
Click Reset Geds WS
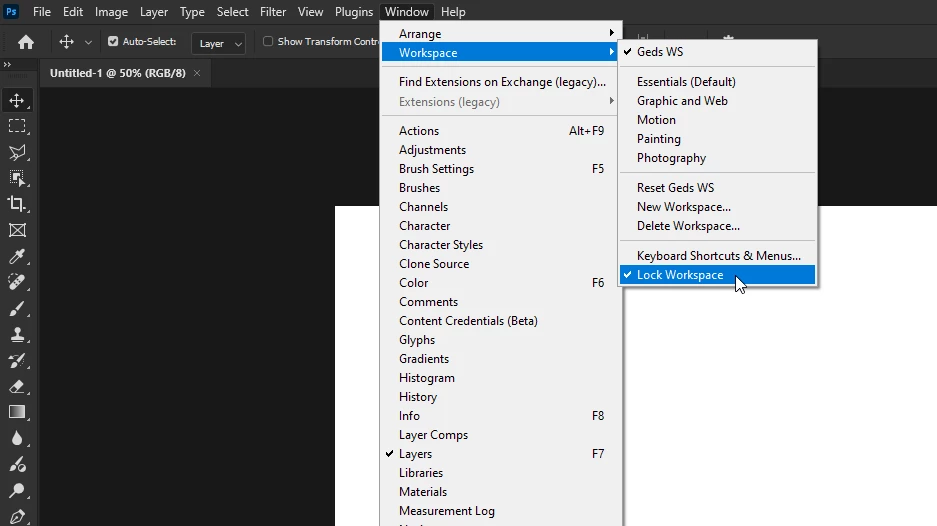[717, 188]
